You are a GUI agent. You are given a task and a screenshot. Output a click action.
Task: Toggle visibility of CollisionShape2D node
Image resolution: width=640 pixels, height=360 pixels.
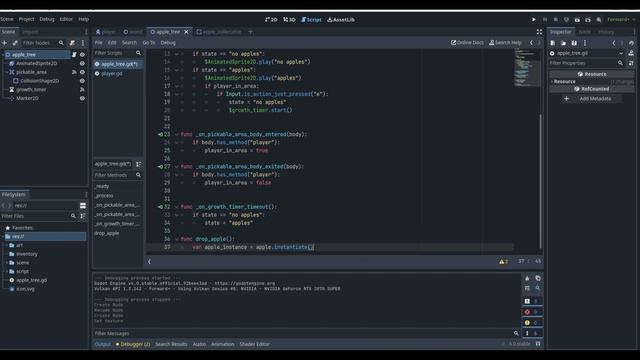point(82,81)
